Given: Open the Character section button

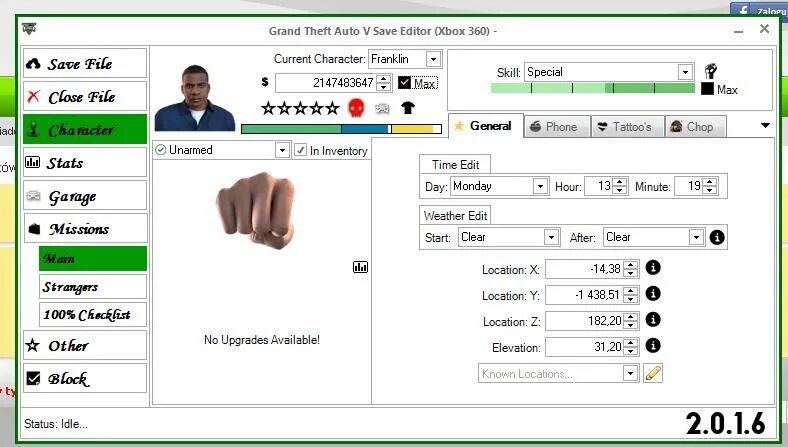Looking at the screenshot, I should (85, 129).
